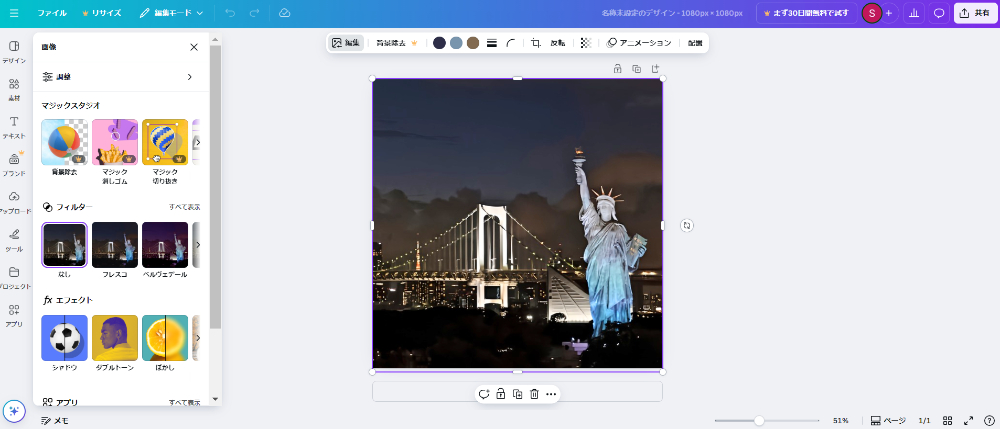Open the corner rounding icon
Screen dimensions: 1000x429
(x=511, y=43)
